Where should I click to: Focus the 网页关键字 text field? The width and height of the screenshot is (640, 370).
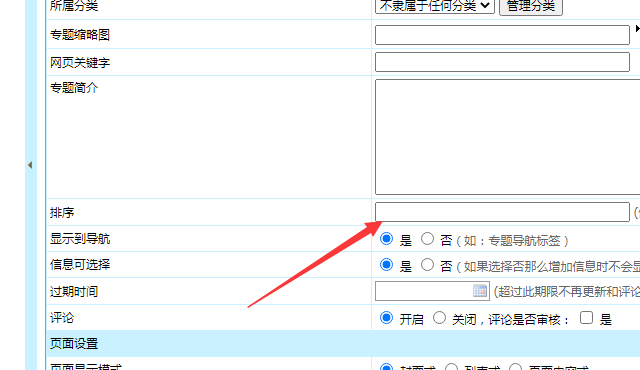[502, 62]
